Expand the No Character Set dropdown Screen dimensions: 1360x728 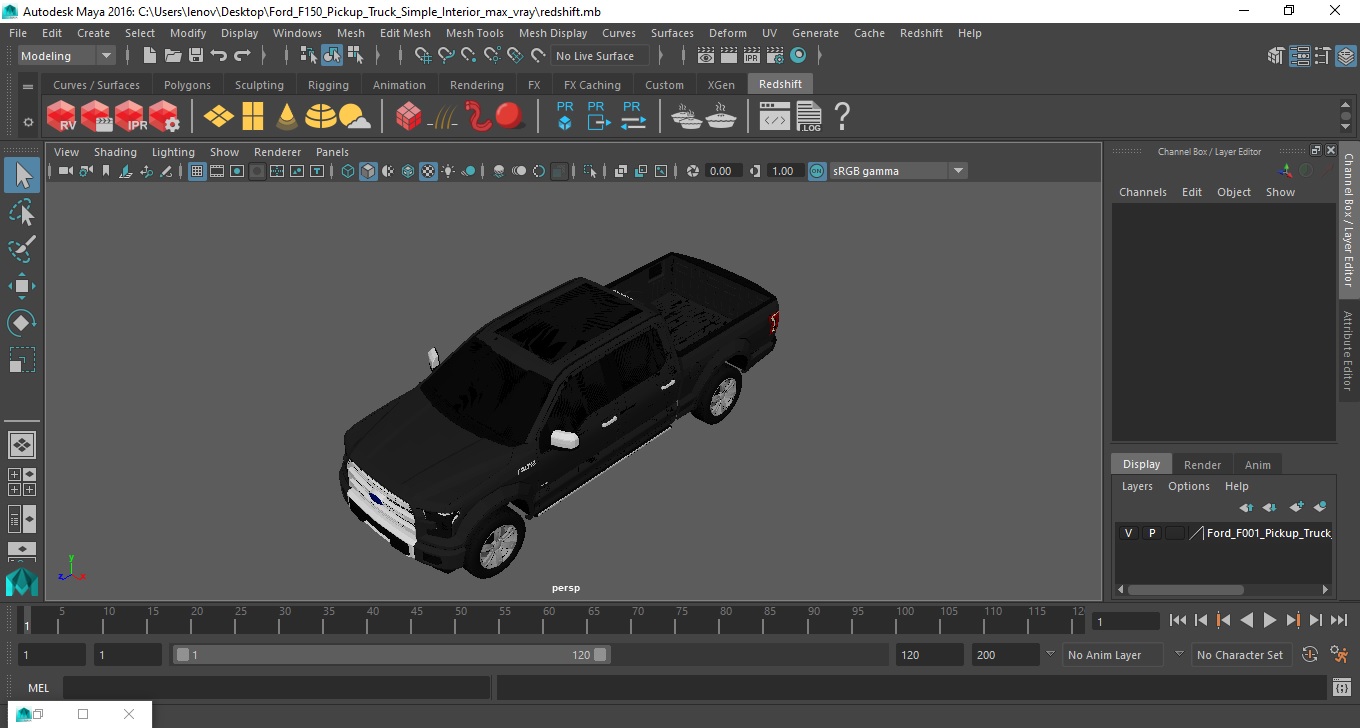(x=1179, y=655)
